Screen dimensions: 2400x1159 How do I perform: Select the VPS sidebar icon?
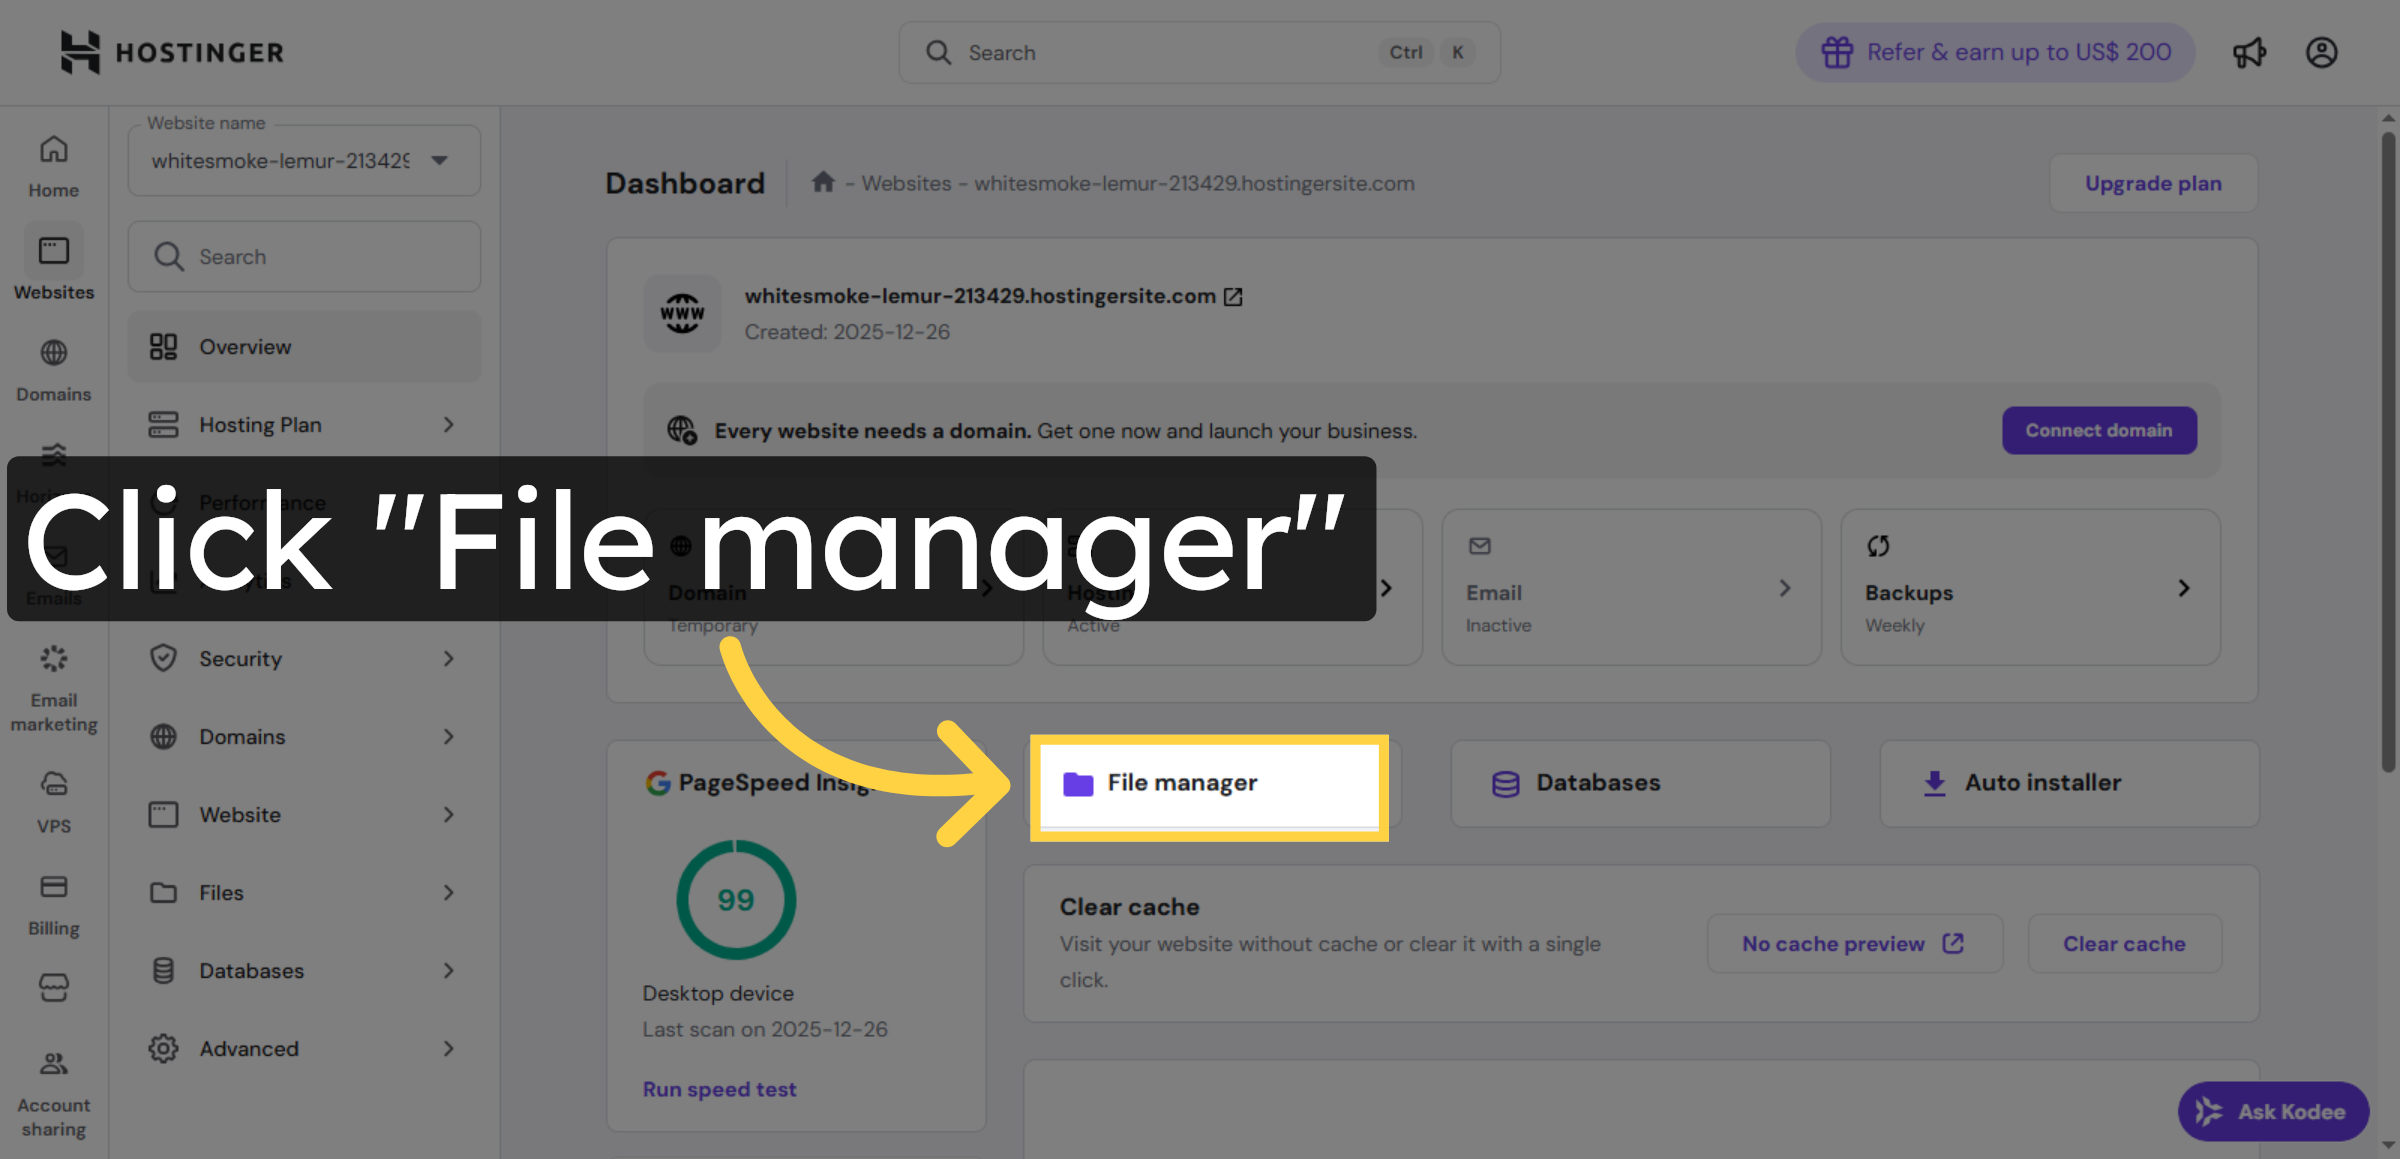click(x=53, y=795)
